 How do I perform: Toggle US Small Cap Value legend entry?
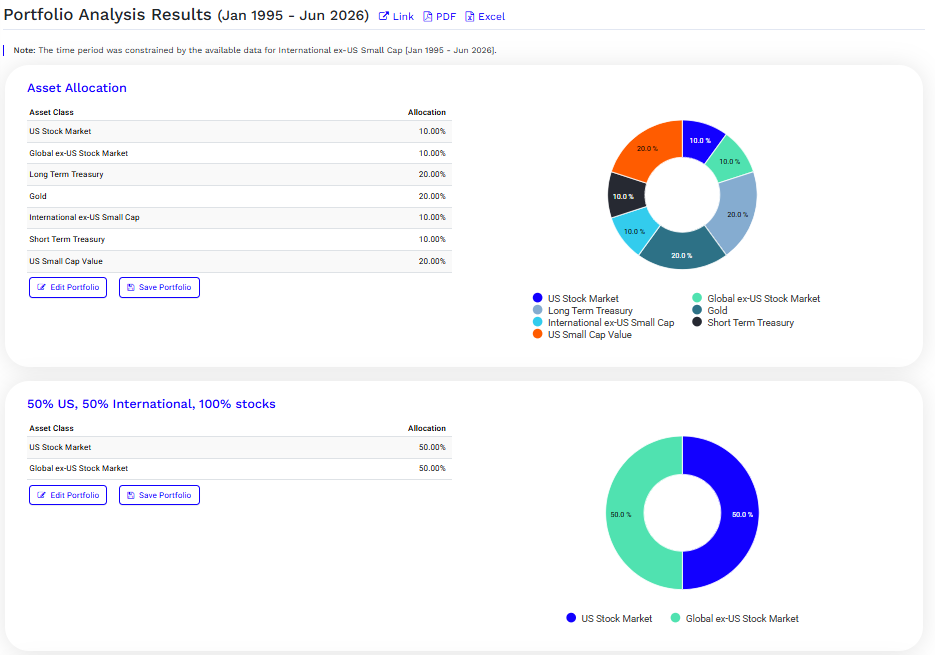[x=582, y=335]
